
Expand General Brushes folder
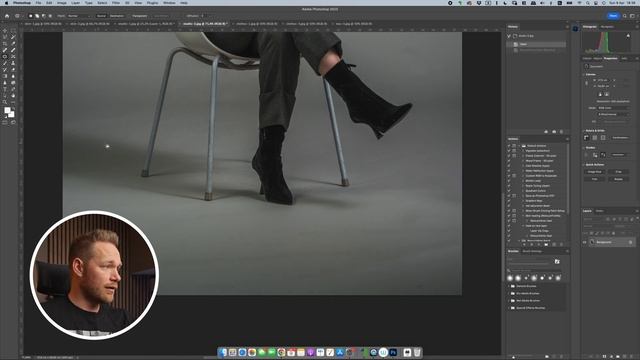(509, 286)
